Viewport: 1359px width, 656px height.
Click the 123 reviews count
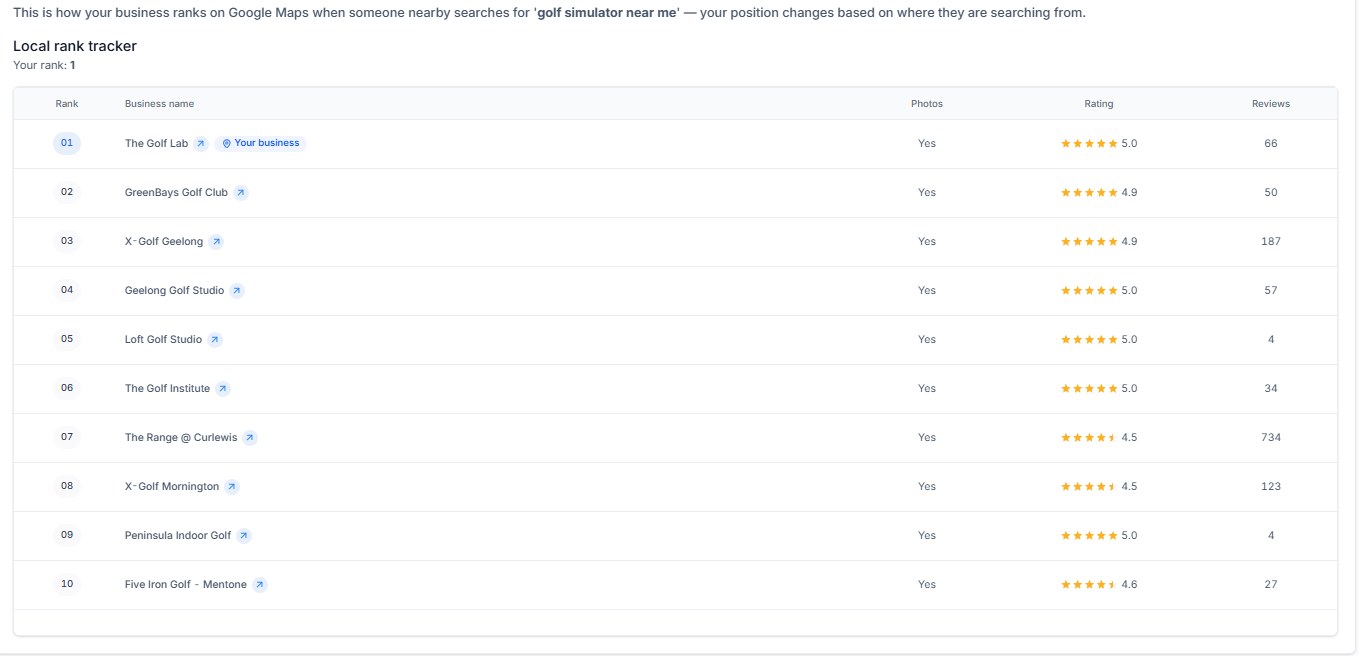tap(1271, 486)
